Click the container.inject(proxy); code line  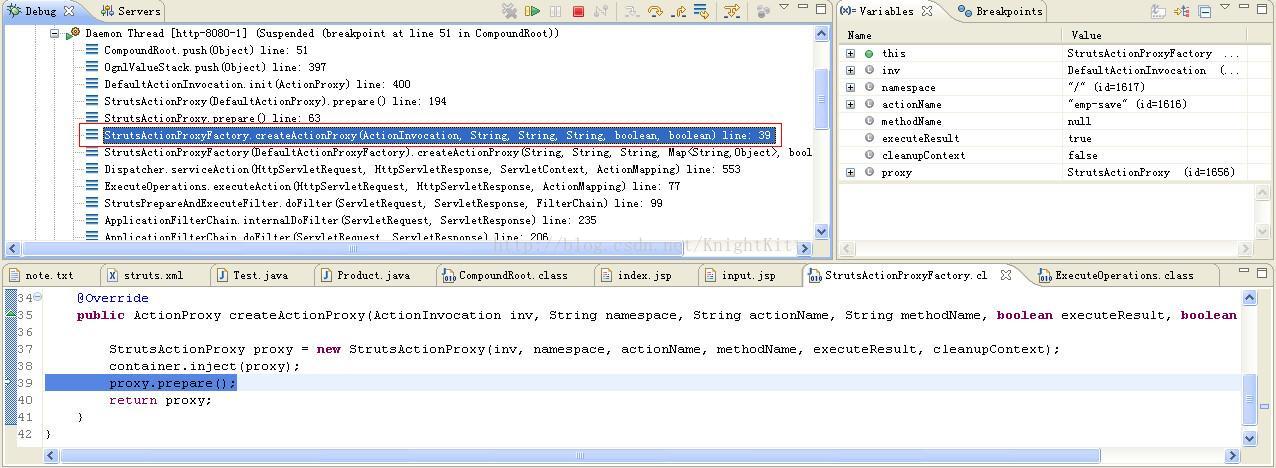tap(204, 366)
